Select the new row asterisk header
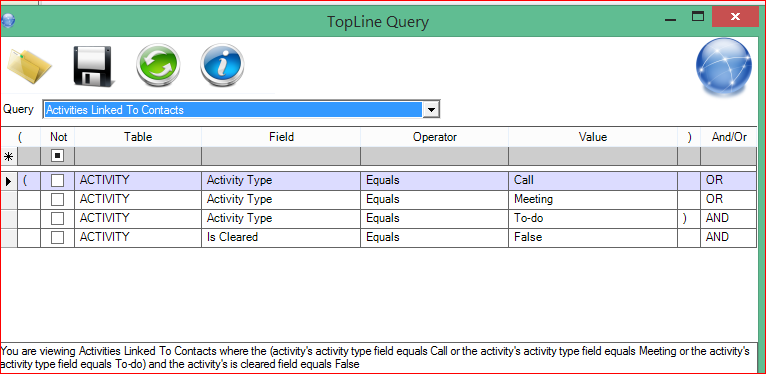The width and height of the screenshot is (766, 374). [x=8, y=156]
